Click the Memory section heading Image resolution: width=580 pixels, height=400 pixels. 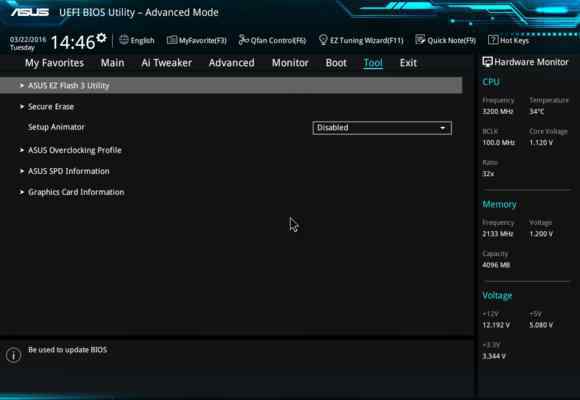(499, 204)
